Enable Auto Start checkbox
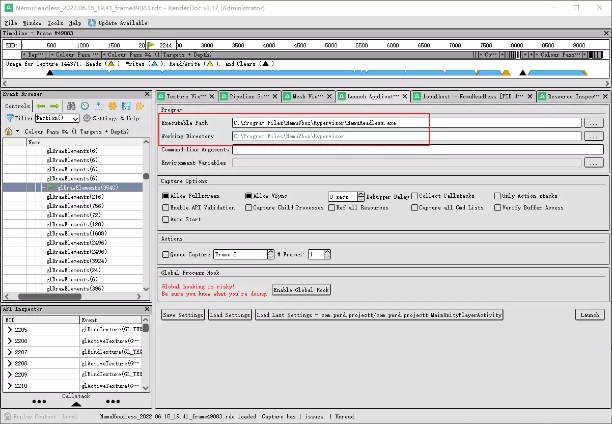Image resolution: width=612 pixels, height=424 pixels. pyautogui.click(x=165, y=219)
